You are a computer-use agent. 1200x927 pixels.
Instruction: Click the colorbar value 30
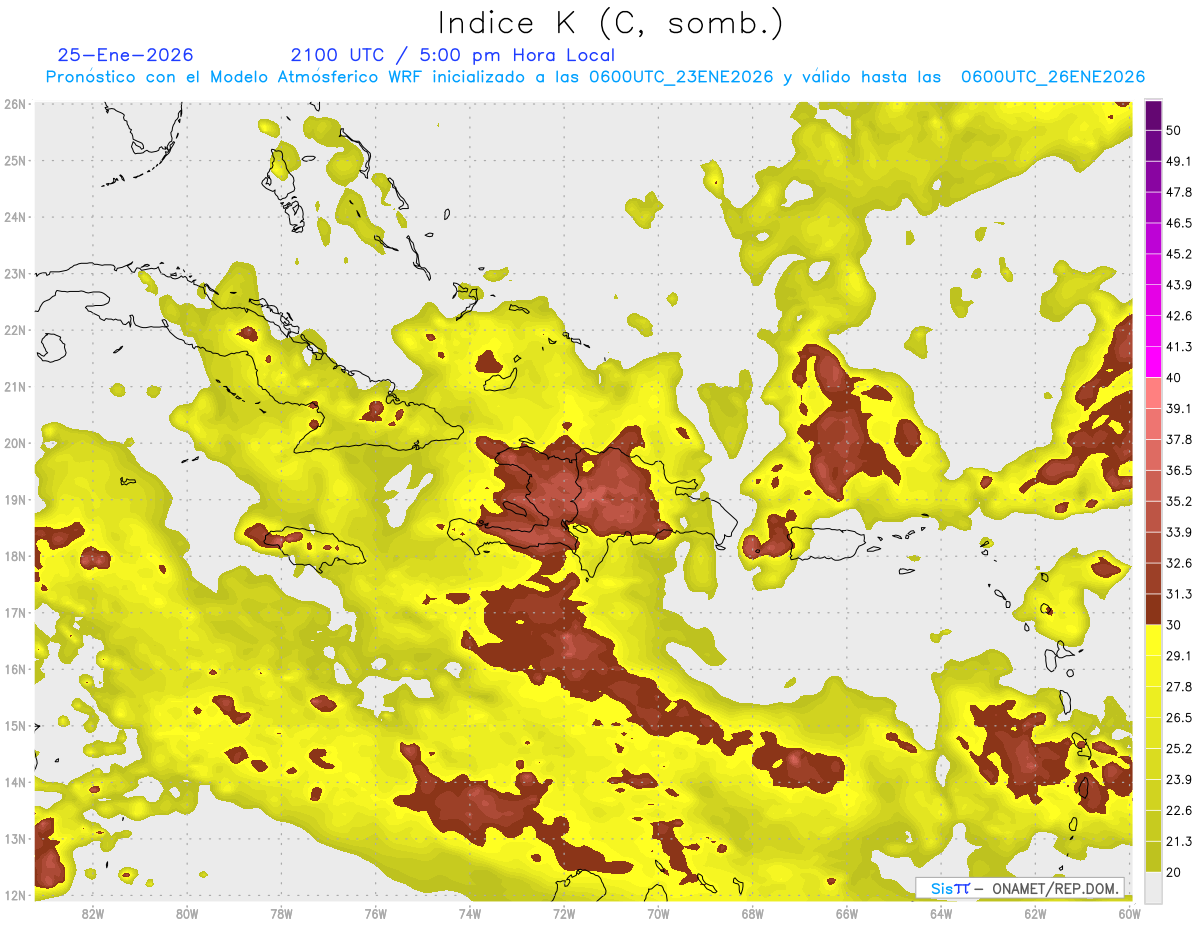click(x=1174, y=625)
